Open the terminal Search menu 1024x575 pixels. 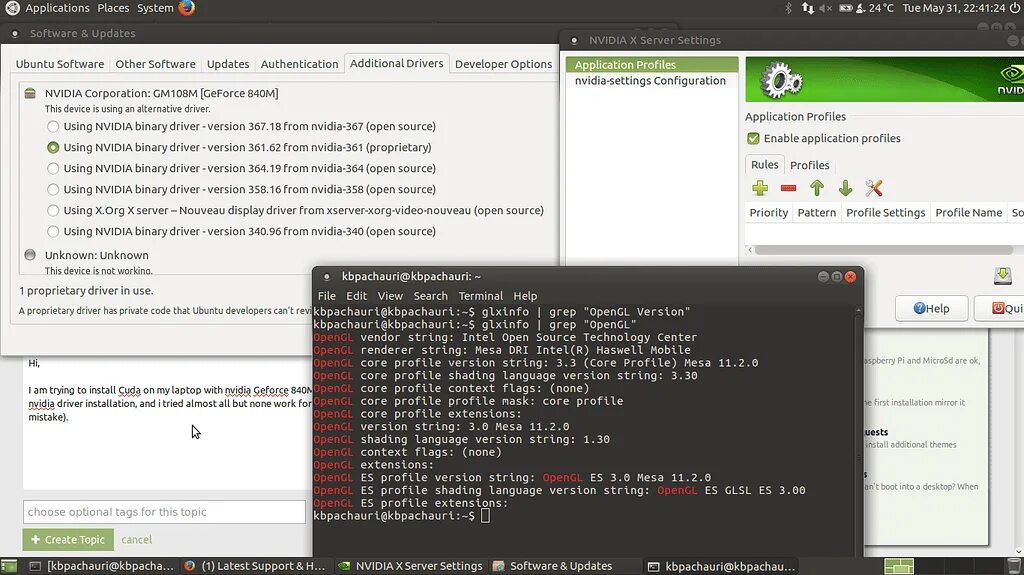point(430,295)
